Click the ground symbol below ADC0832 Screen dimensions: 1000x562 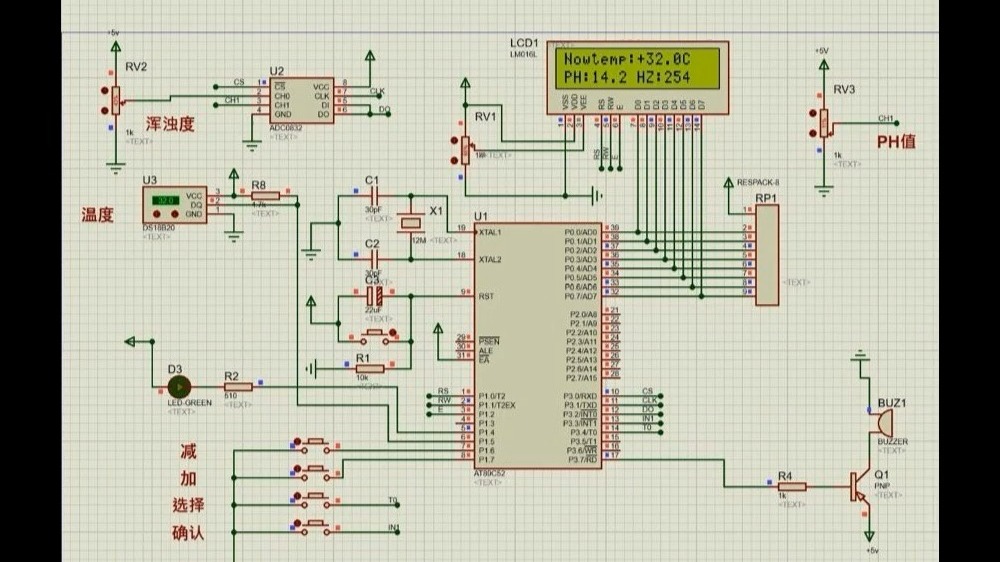pyautogui.click(x=252, y=146)
